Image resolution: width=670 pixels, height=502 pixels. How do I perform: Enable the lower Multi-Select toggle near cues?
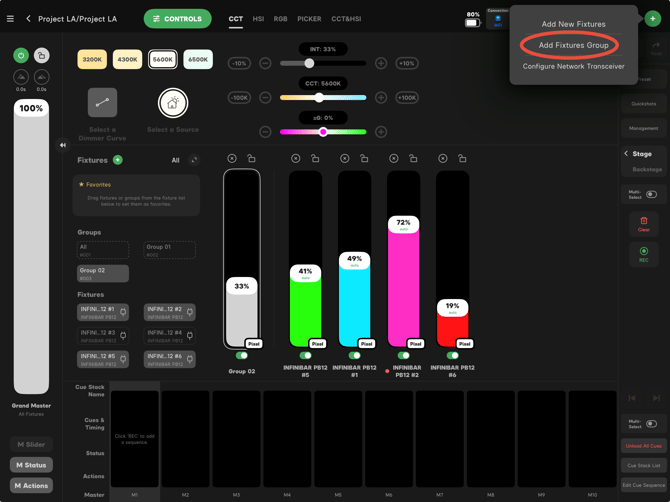[651, 424]
